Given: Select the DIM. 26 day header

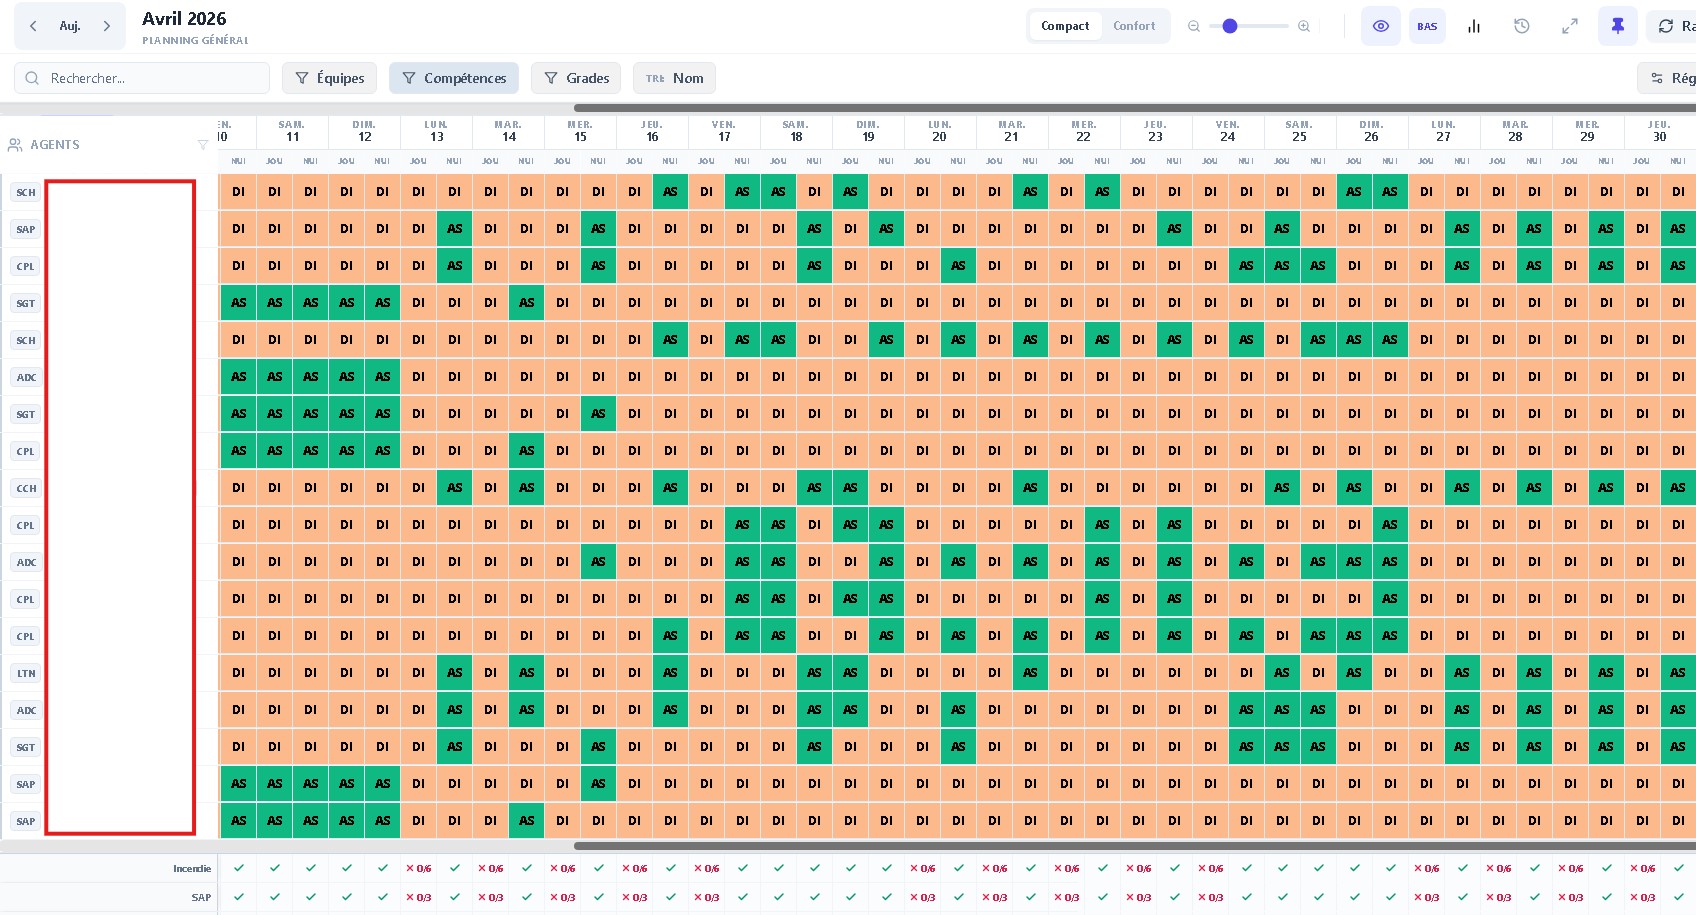Looking at the screenshot, I should coord(1372,131).
